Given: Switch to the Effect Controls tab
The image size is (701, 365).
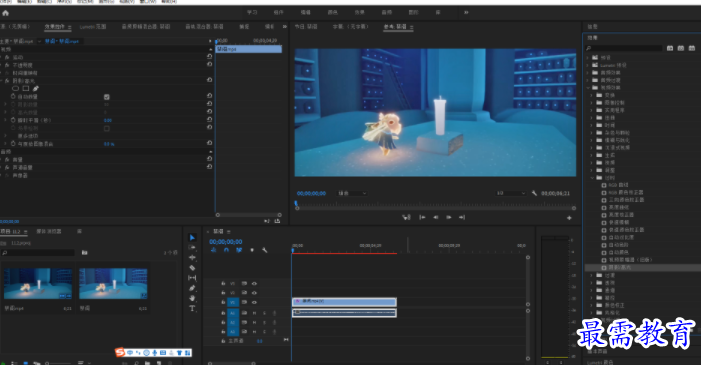Looking at the screenshot, I should point(55,27).
